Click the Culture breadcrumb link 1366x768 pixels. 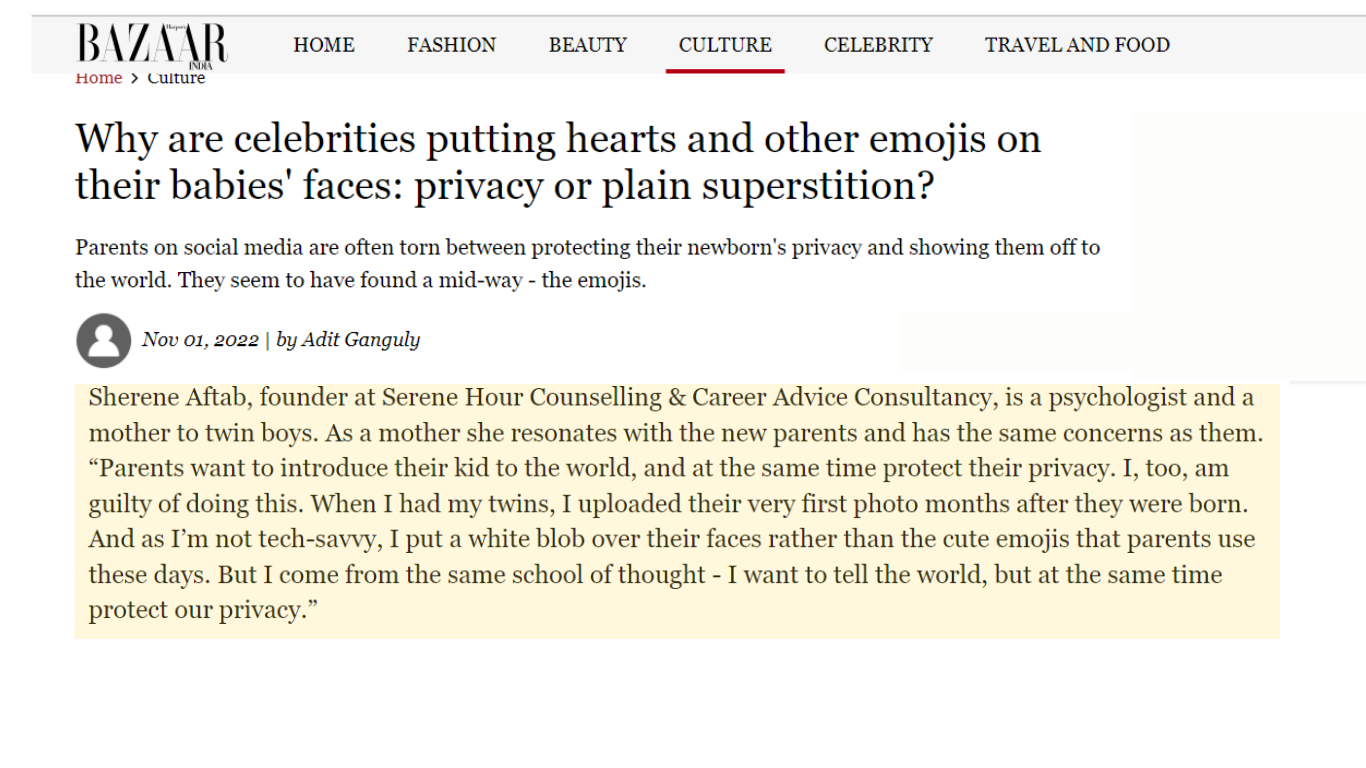176,79
